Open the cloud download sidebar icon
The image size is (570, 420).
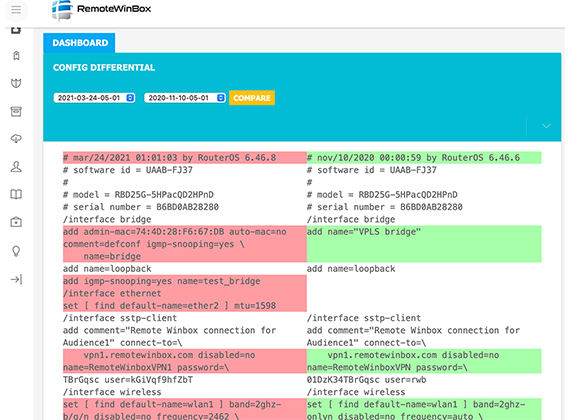(16, 139)
